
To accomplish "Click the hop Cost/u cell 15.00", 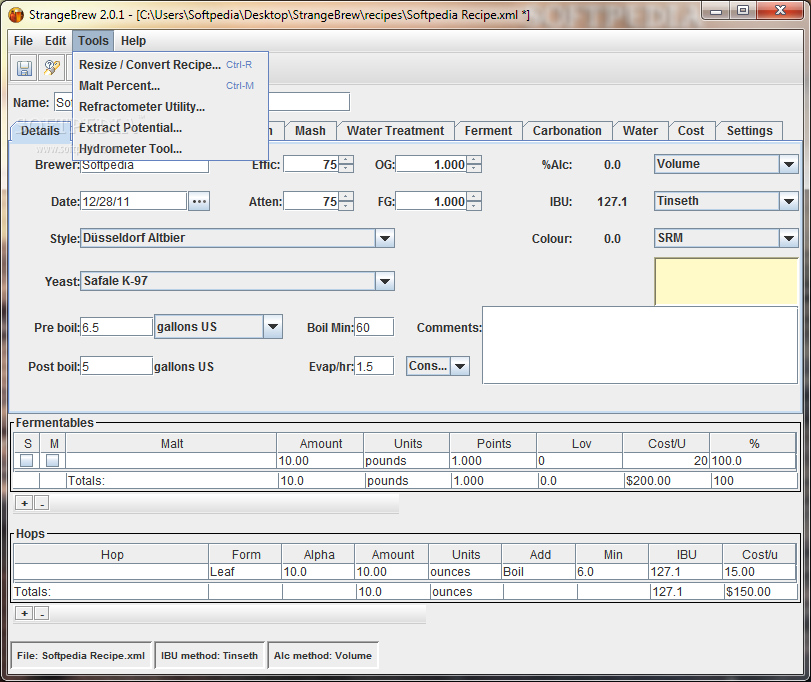I will tap(759, 572).
